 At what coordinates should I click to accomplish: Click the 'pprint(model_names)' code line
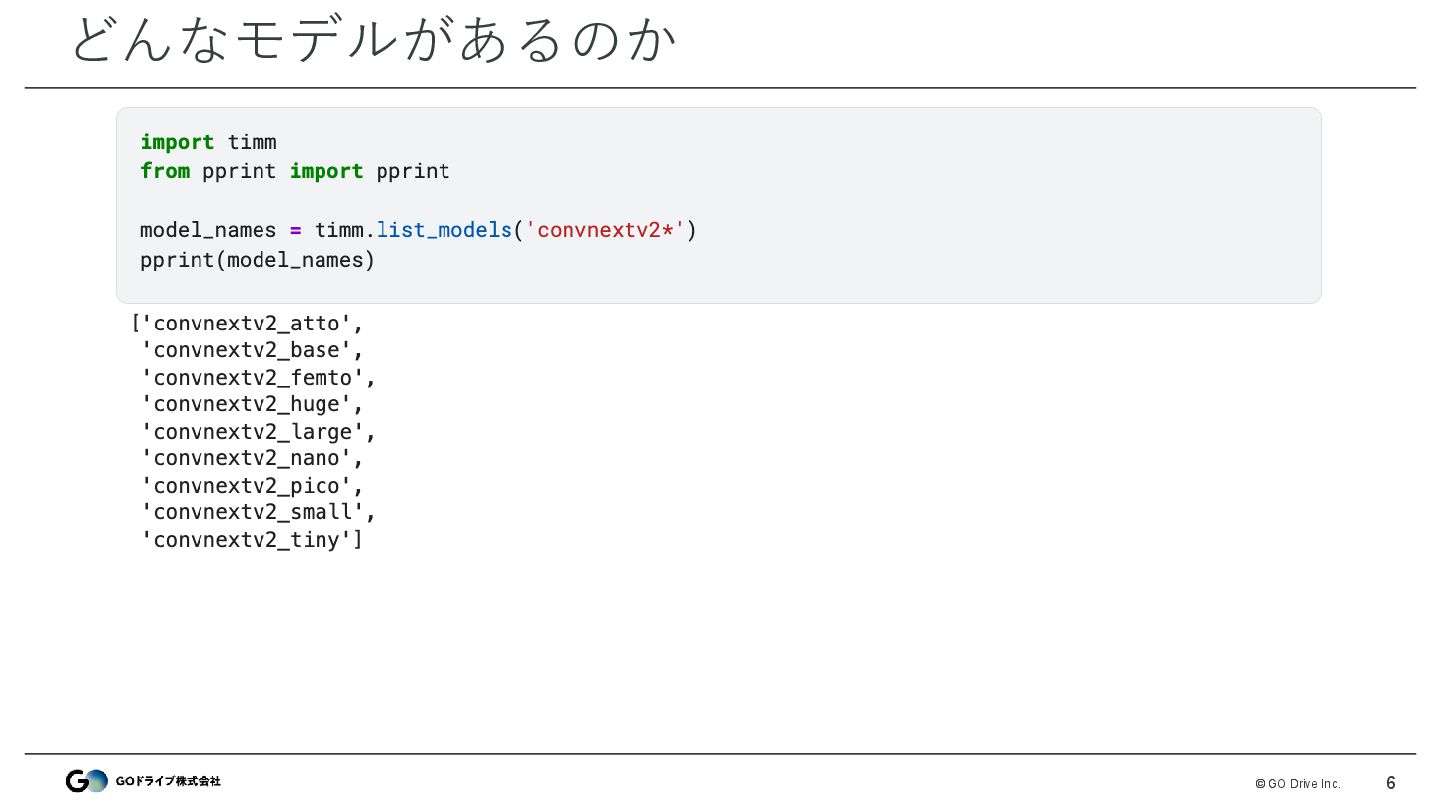pos(257,260)
